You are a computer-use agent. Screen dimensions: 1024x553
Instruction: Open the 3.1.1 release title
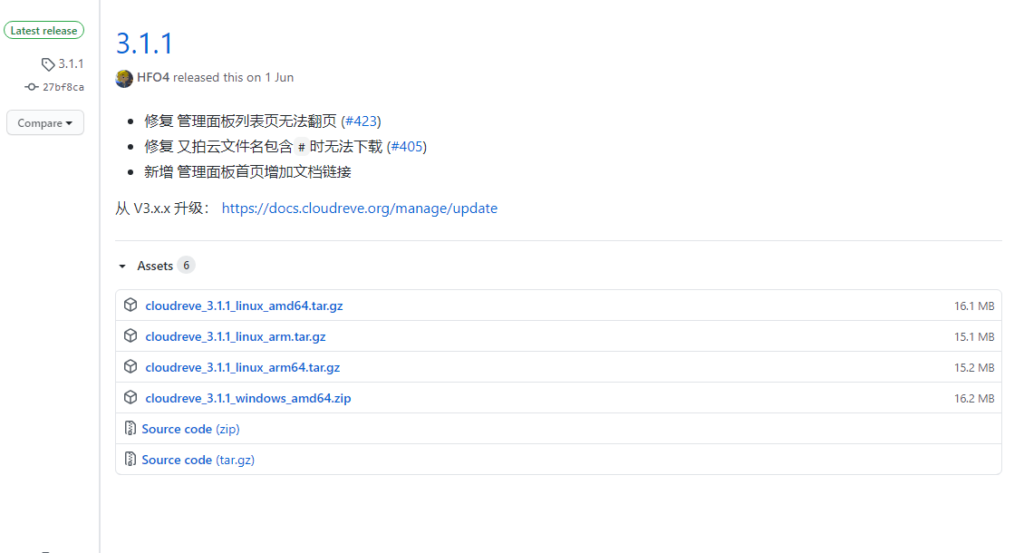click(144, 44)
